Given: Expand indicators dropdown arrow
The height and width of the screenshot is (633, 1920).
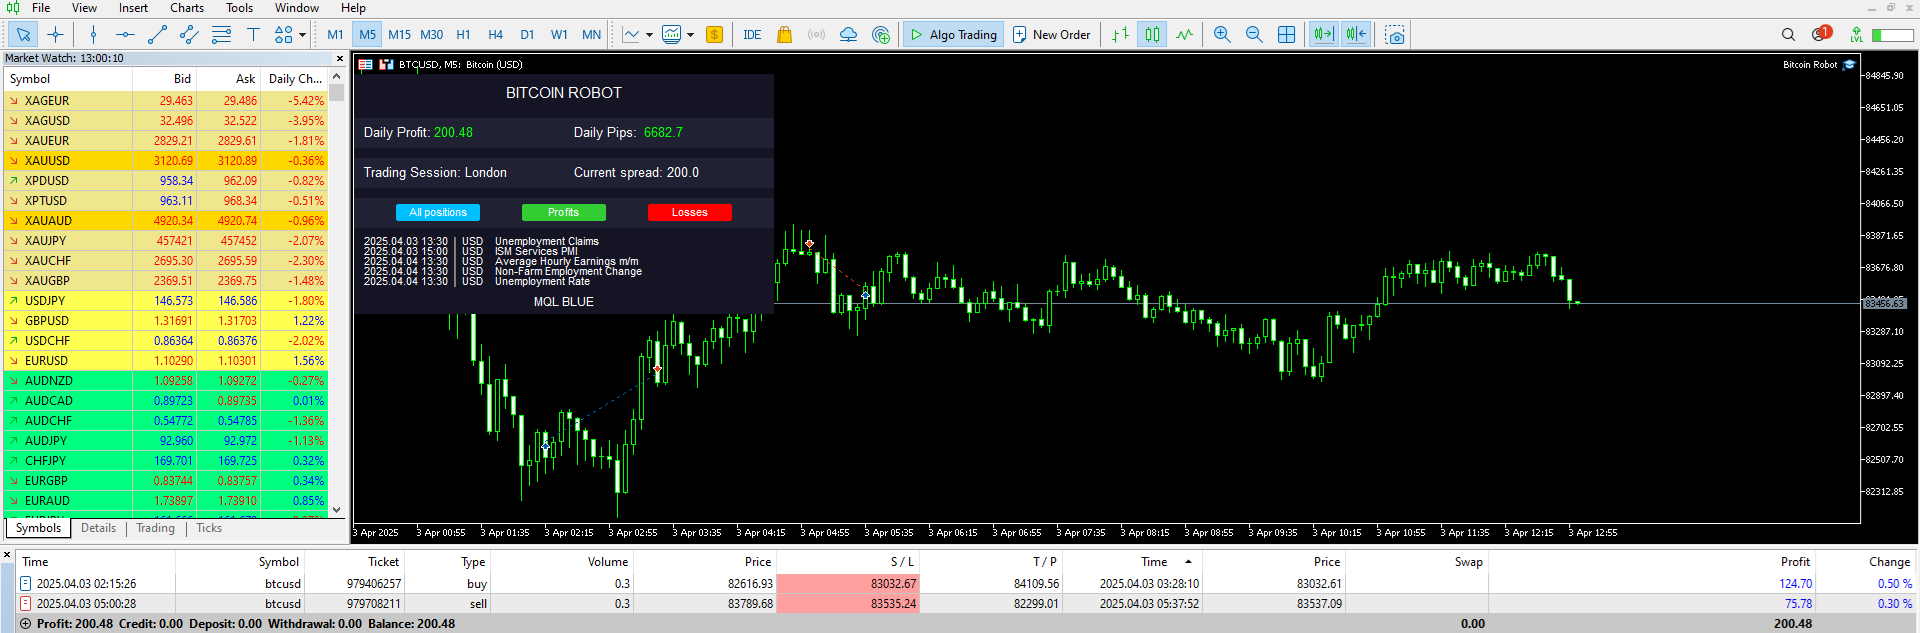Looking at the screenshot, I should click(690, 35).
